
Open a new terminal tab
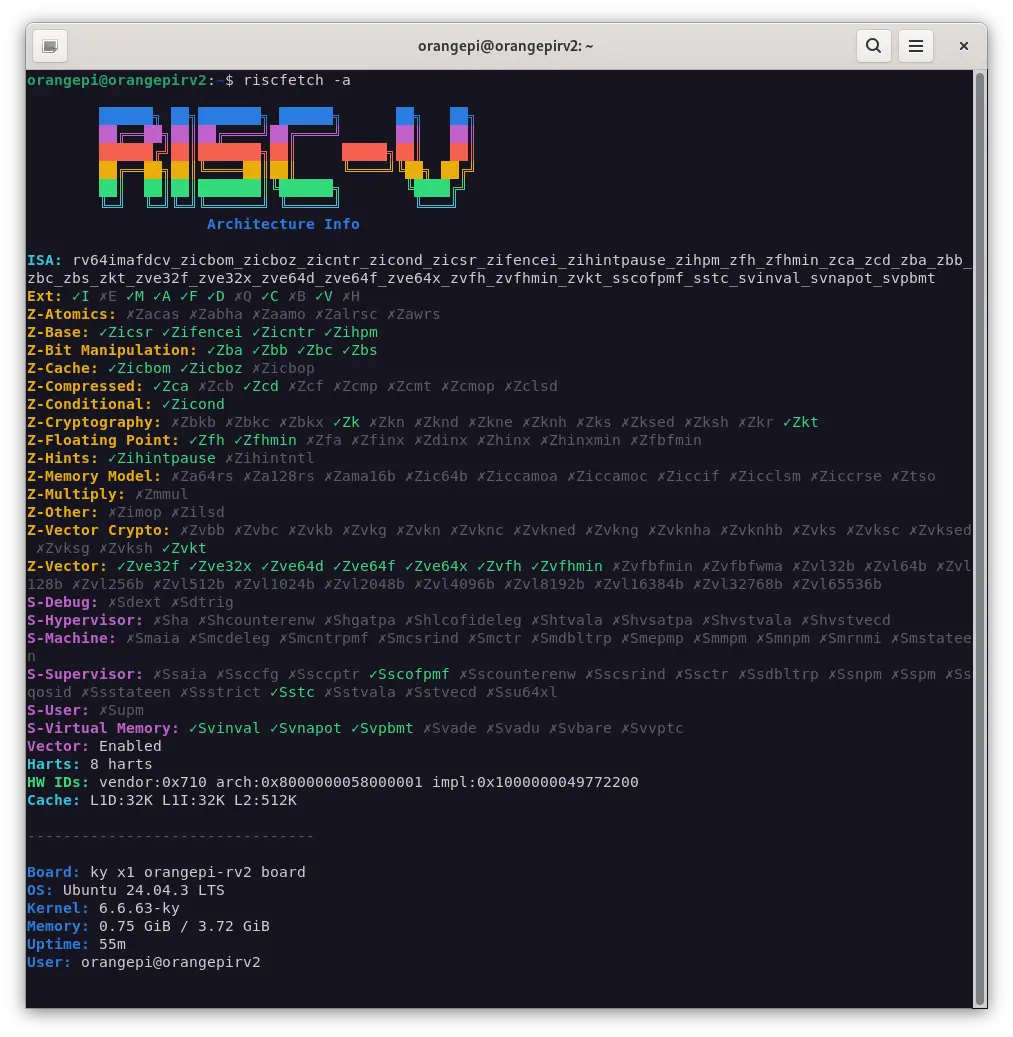pyautogui.click(x=50, y=46)
